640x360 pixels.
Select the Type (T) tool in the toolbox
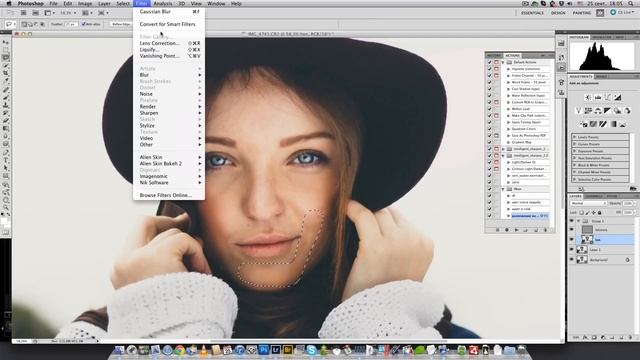(x=6, y=160)
